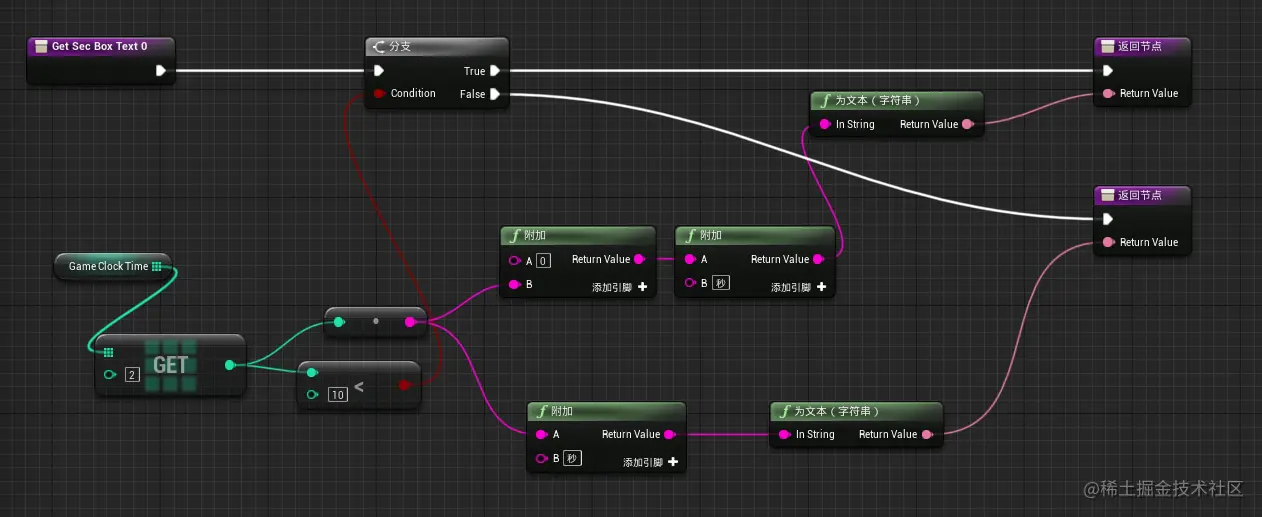The height and width of the screenshot is (517, 1262).
Task: Click magenta output pin on conversion node
Action: [410, 322]
